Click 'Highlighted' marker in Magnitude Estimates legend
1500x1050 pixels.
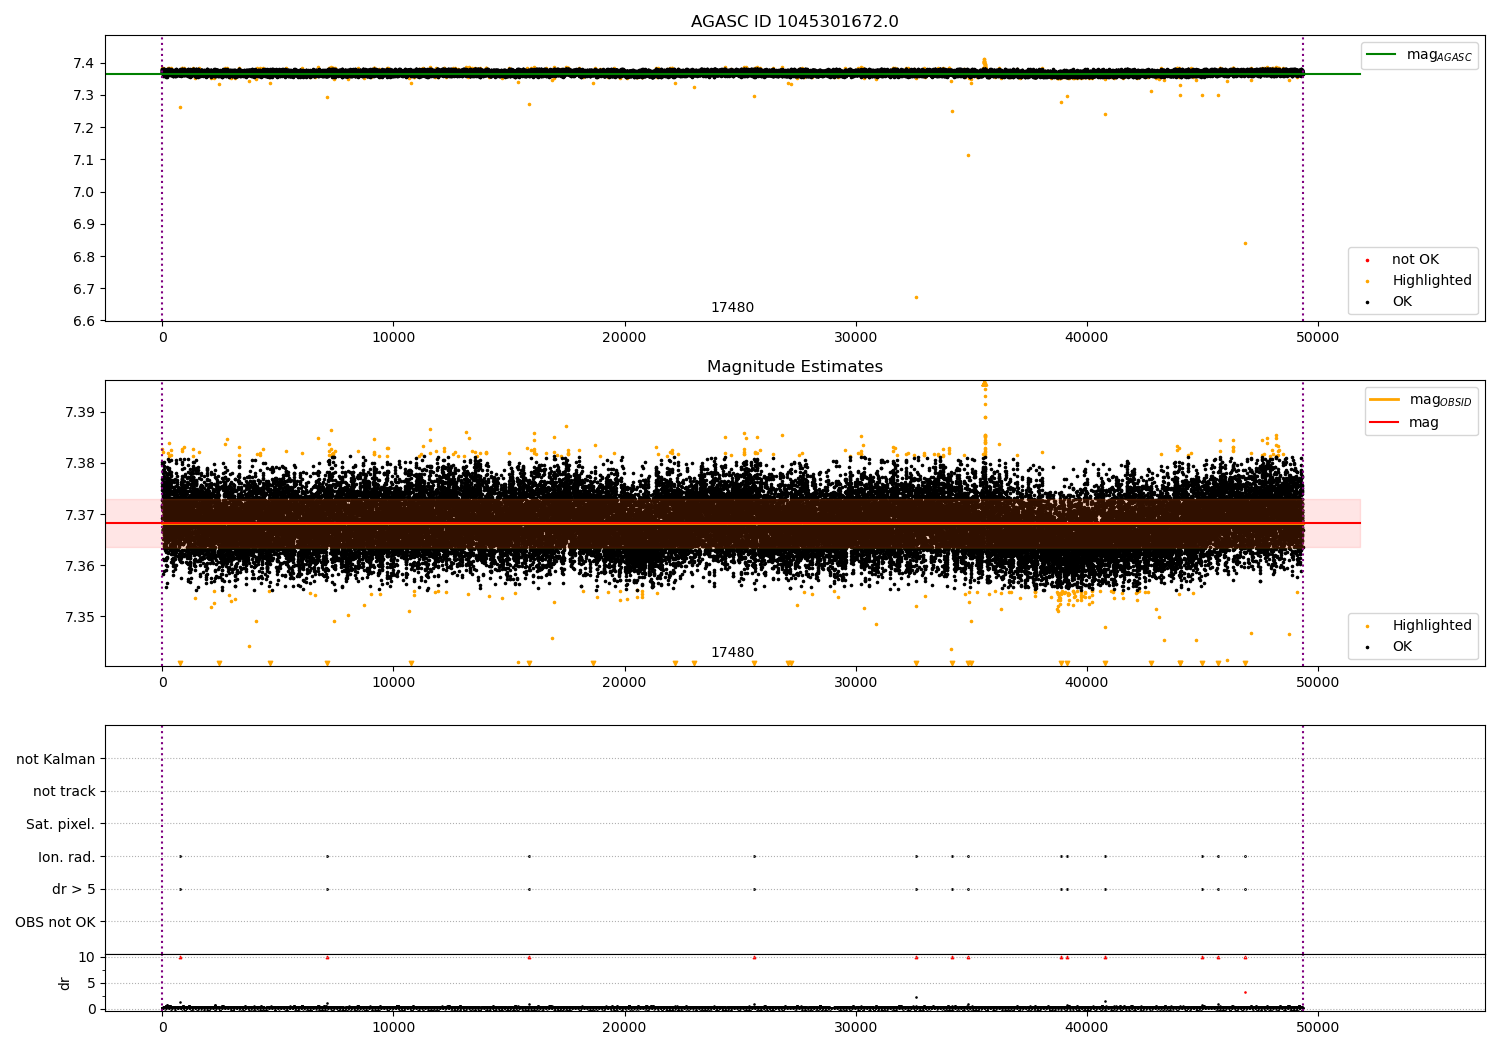point(1367,626)
